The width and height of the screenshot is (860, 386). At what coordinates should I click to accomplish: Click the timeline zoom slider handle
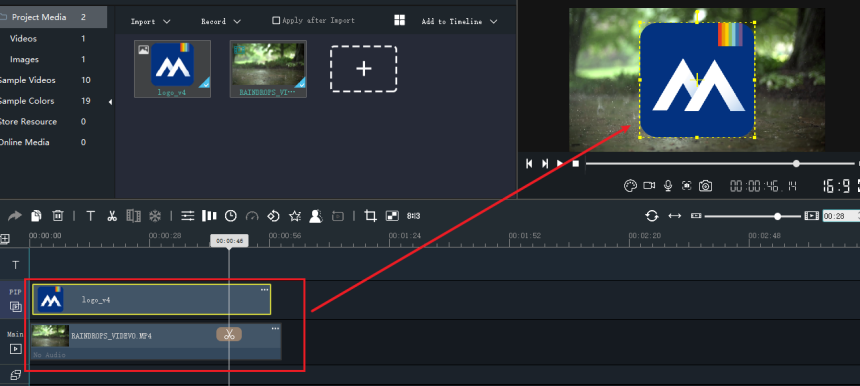point(777,216)
